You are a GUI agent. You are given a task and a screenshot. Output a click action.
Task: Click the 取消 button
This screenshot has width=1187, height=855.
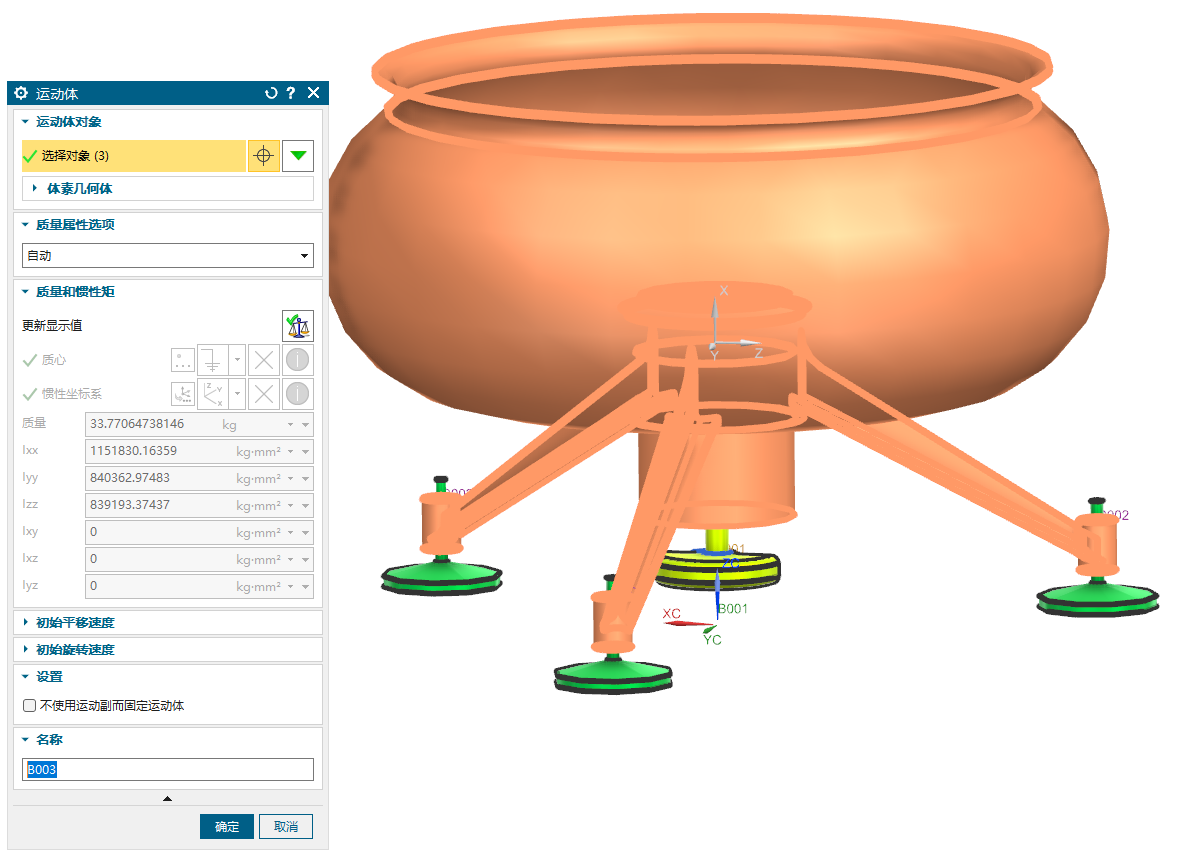286,827
